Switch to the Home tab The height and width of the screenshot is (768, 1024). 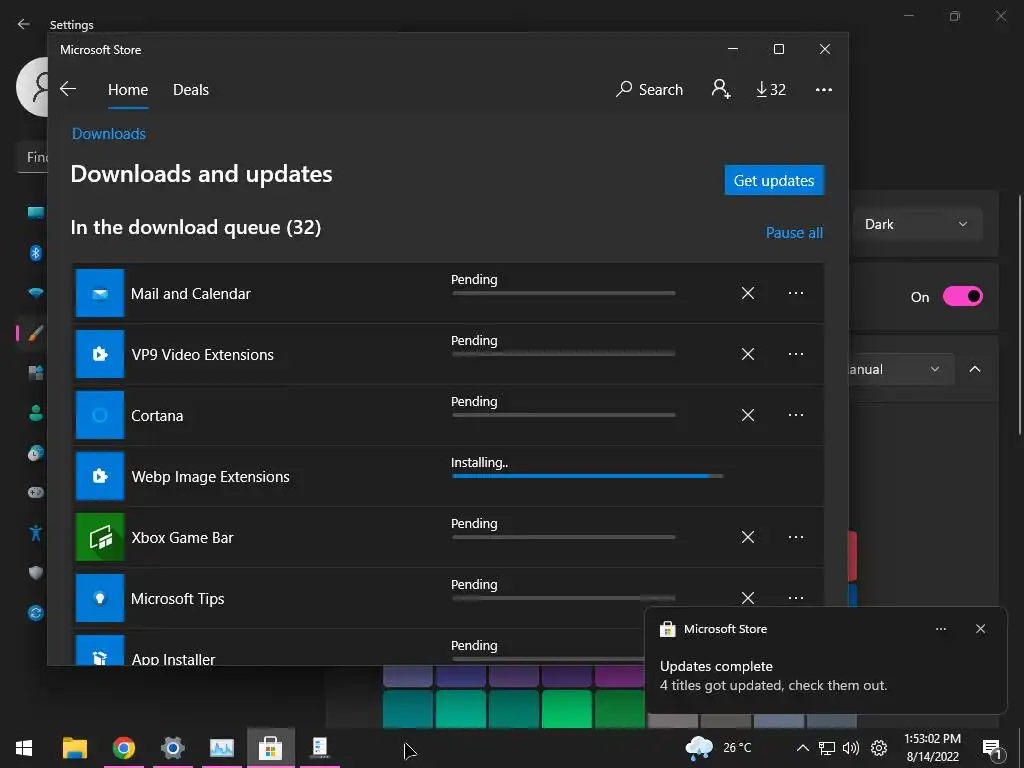pyautogui.click(x=128, y=89)
